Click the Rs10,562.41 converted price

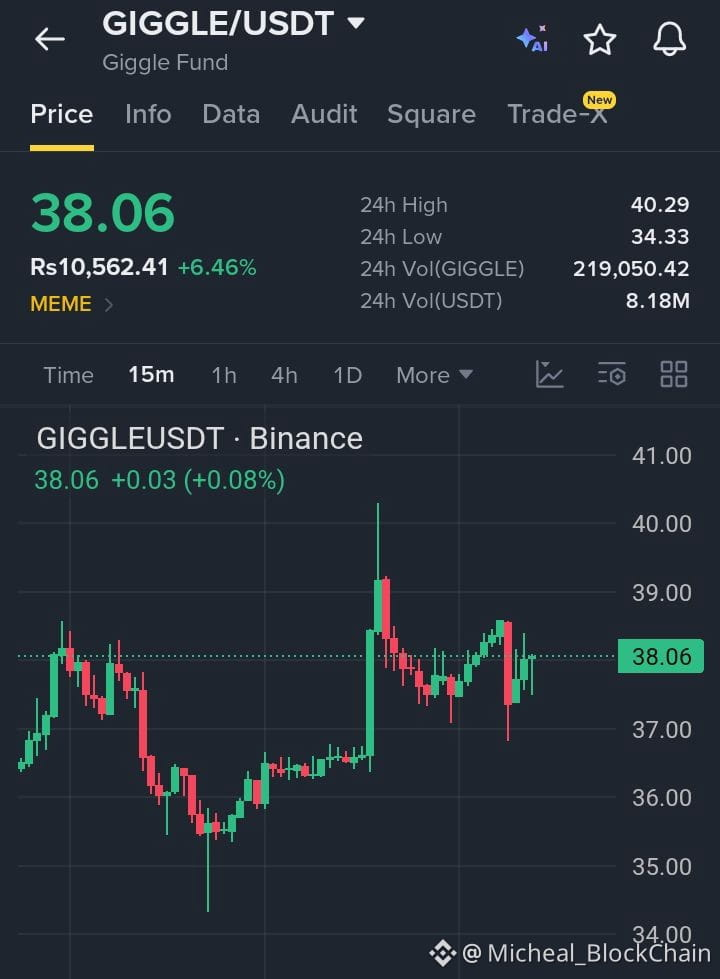pos(99,267)
